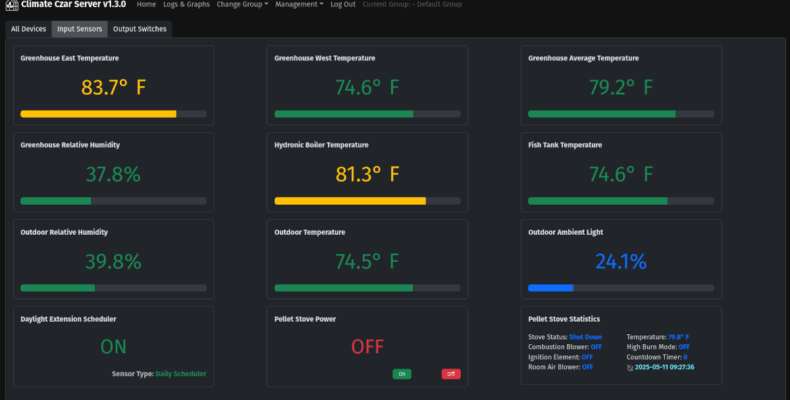Click the Outdoor Relative Humidity progress bar
This screenshot has width=790, height=400.
(x=113, y=288)
